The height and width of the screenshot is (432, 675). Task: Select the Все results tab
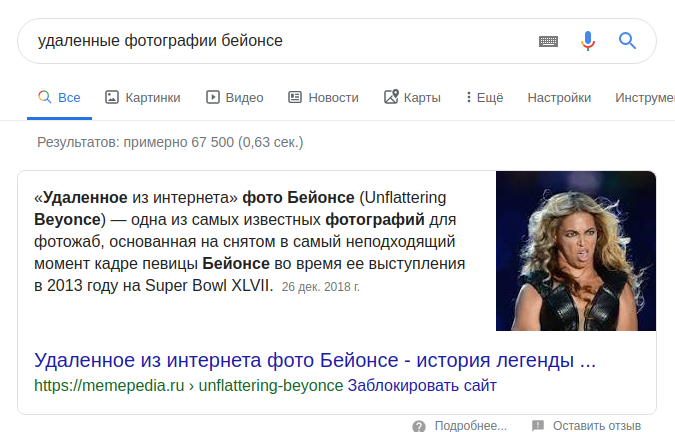coord(59,97)
